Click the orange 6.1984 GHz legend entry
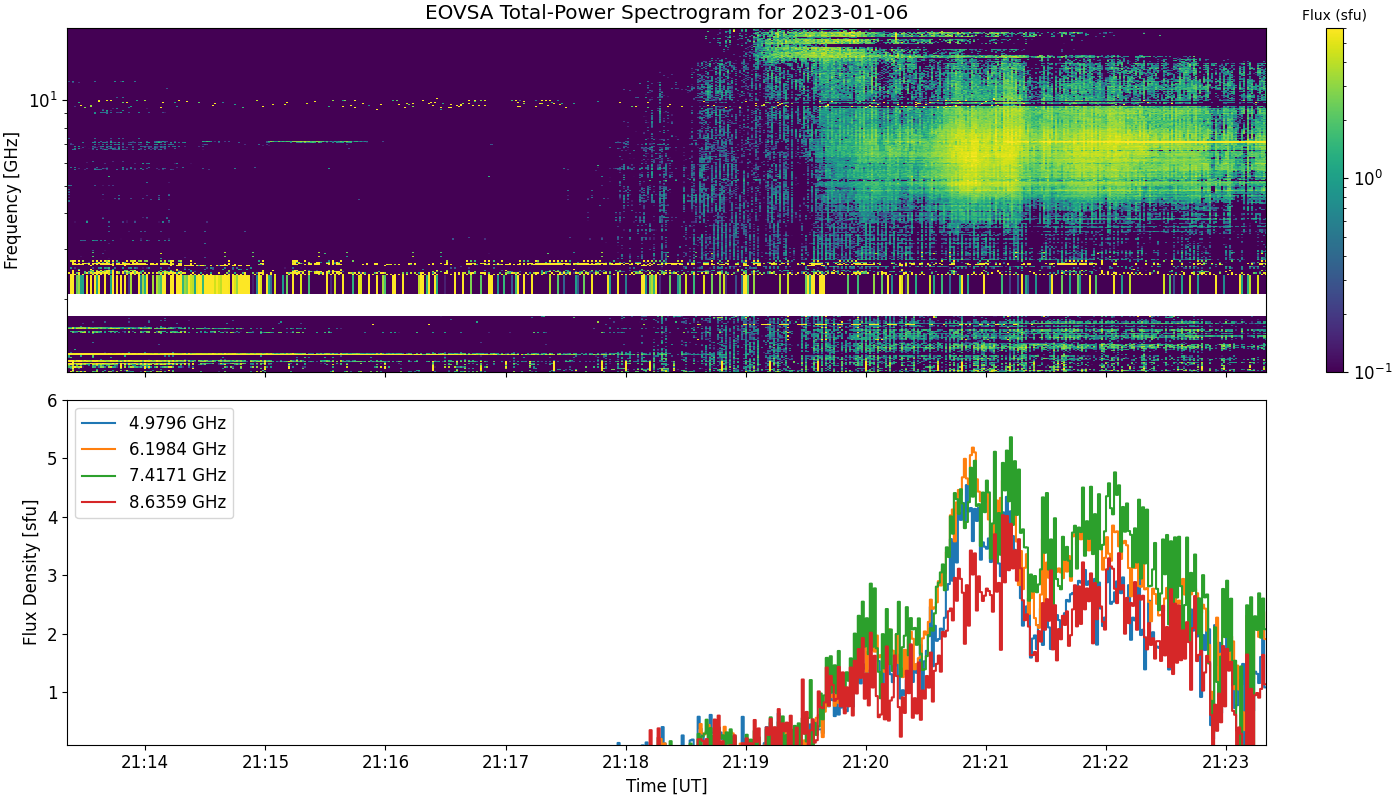This screenshot has height=800, width=1400. tap(155, 449)
